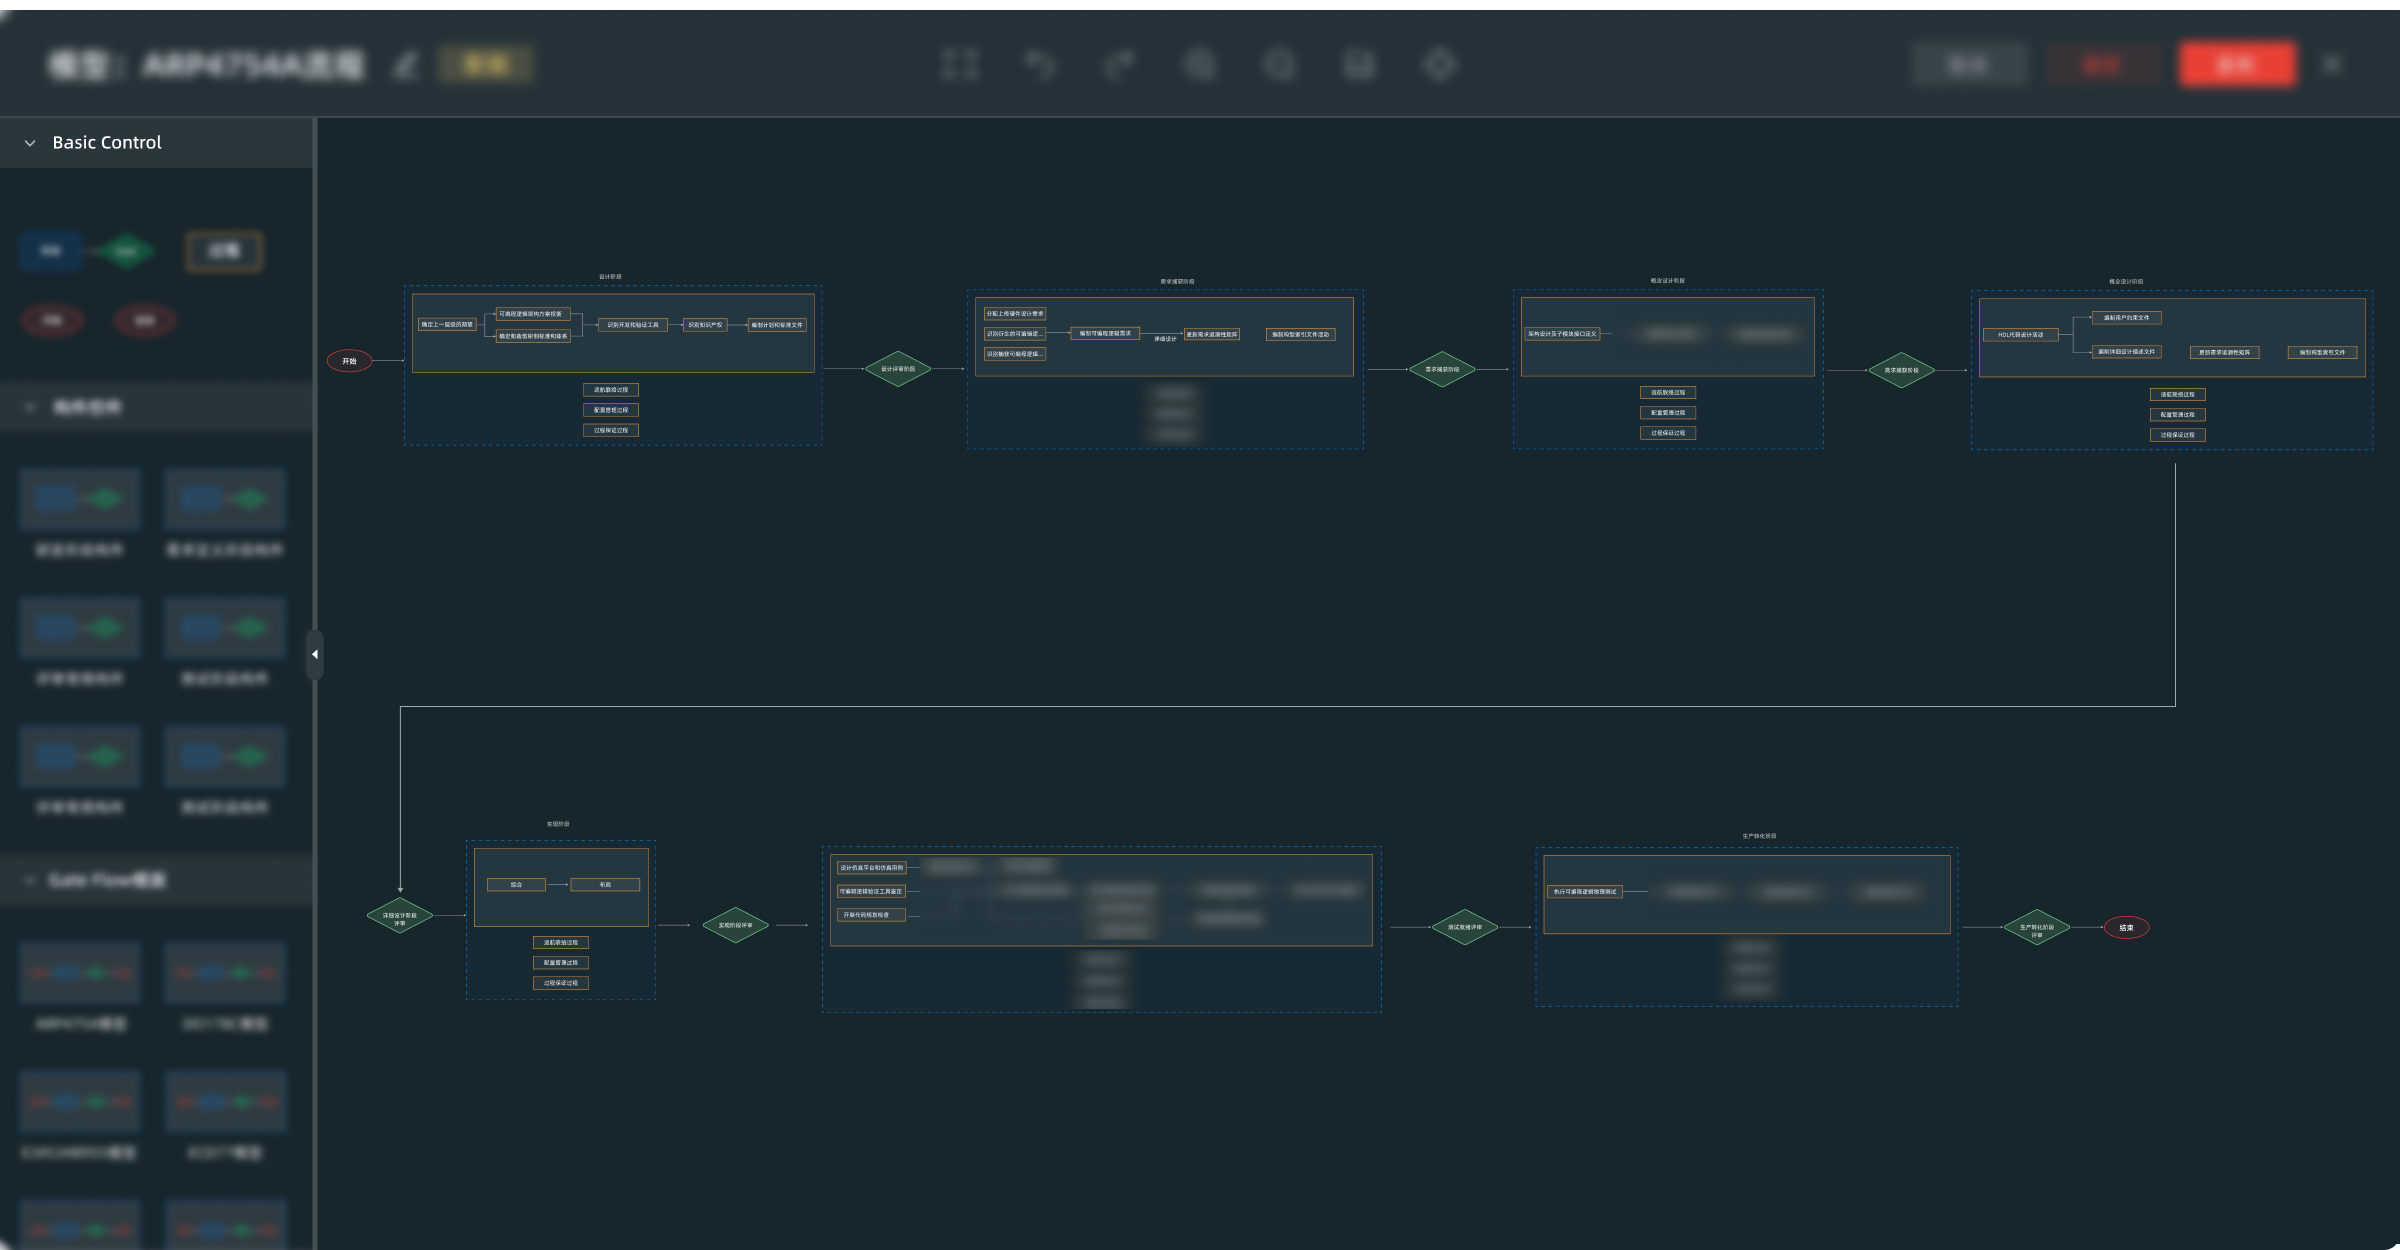Select the 开始 start node
The image size is (2400, 1250).
point(350,361)
